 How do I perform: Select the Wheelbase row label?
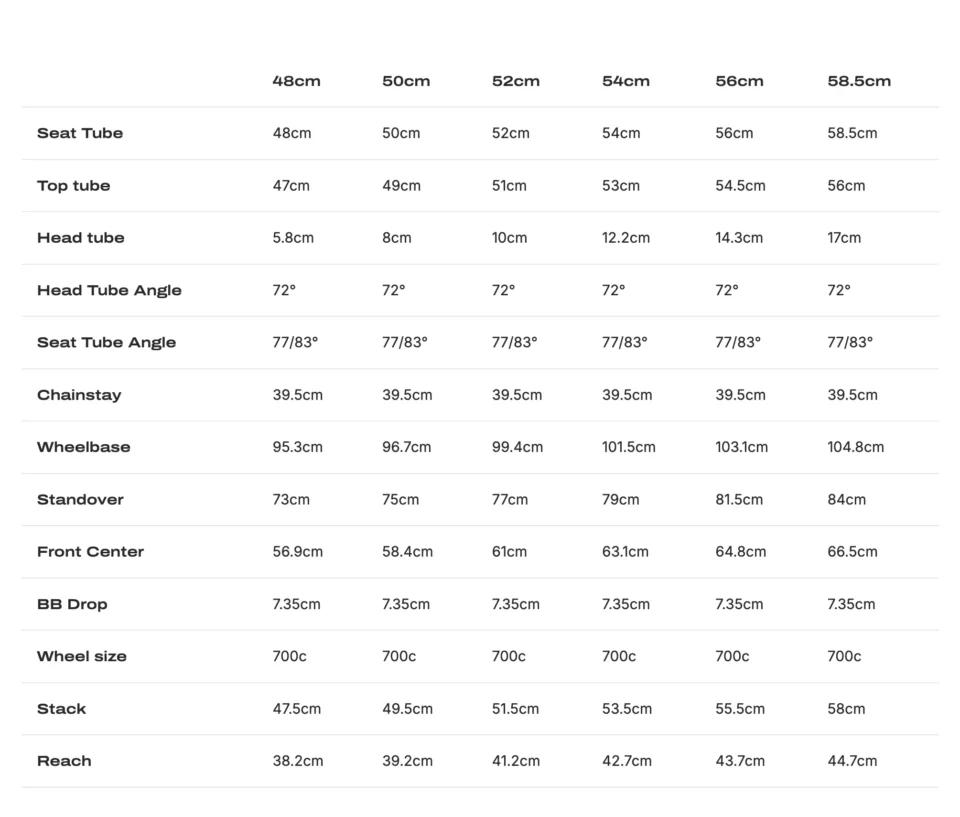coord(84,447)
